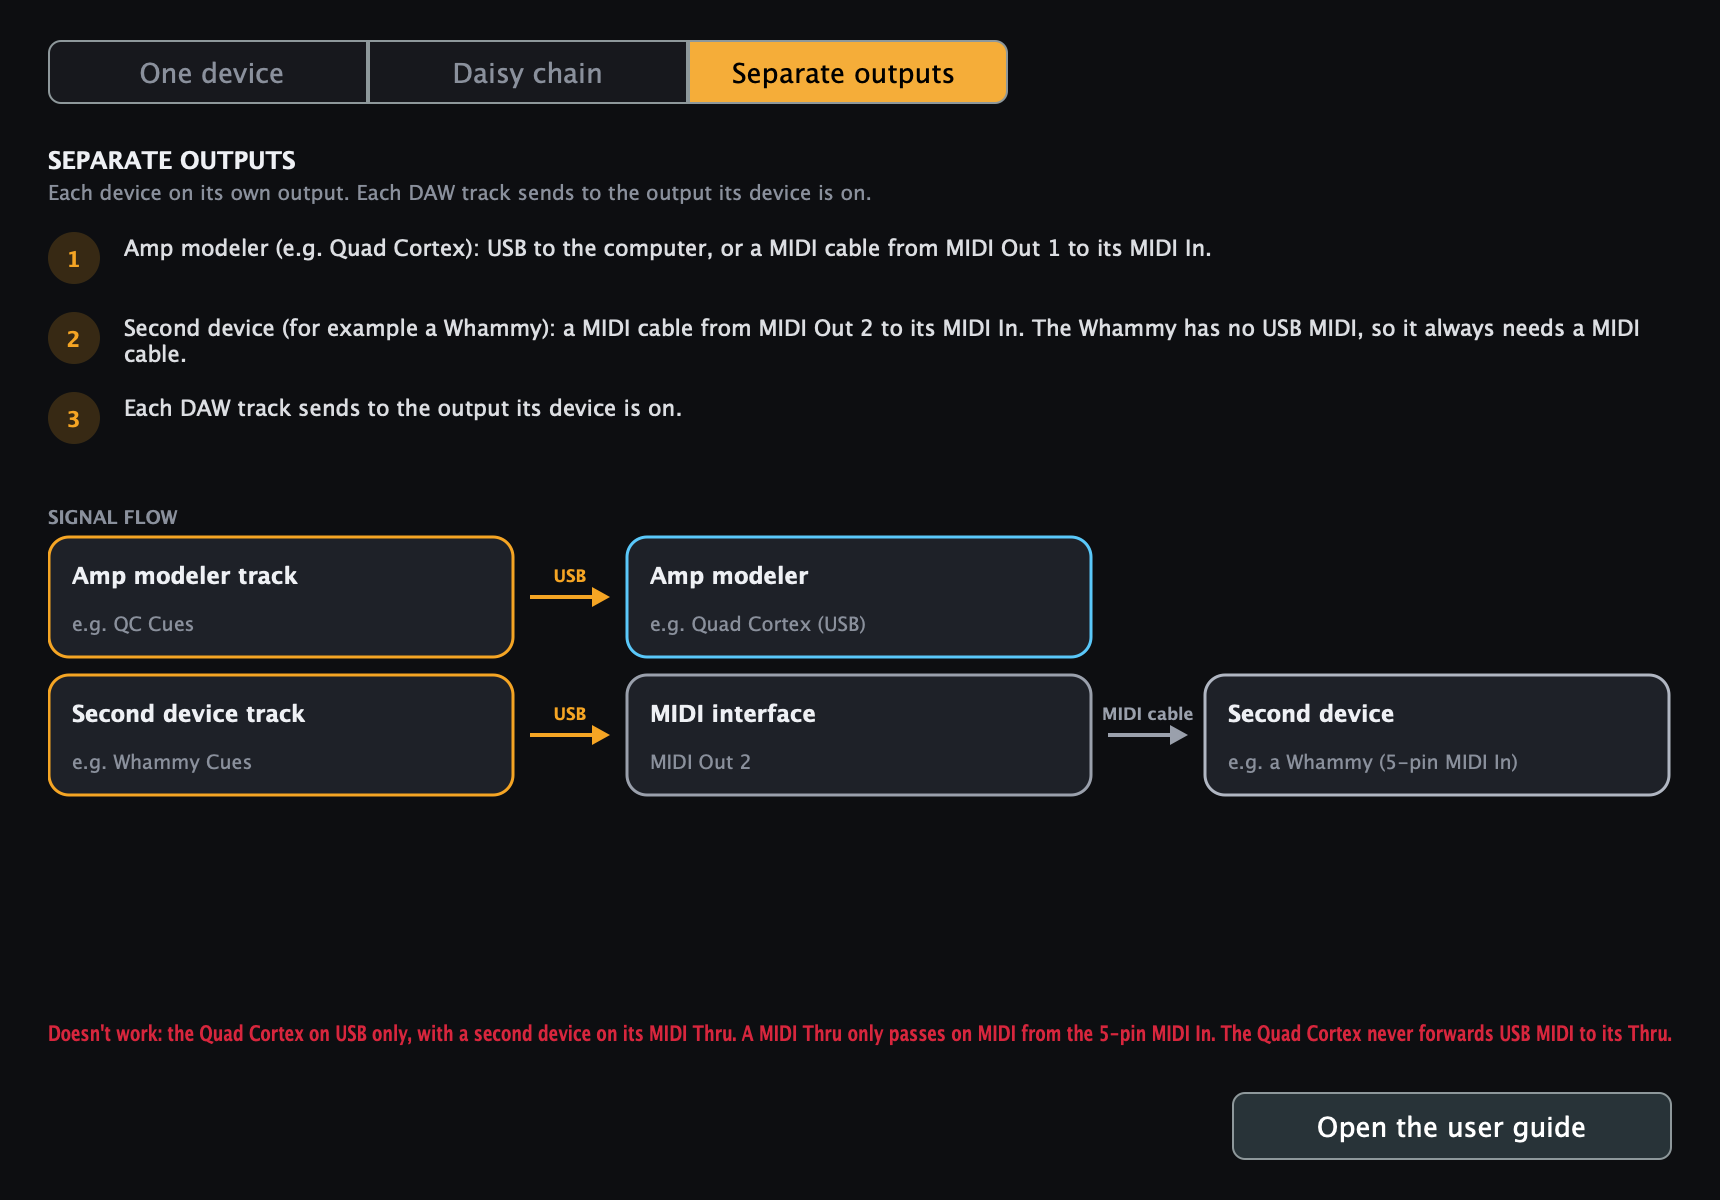The image size is (1720, 1200).
Task: Click the "e.g. a Whammy (5-pin MIDI In)" text
Action: coord(1373,762)
